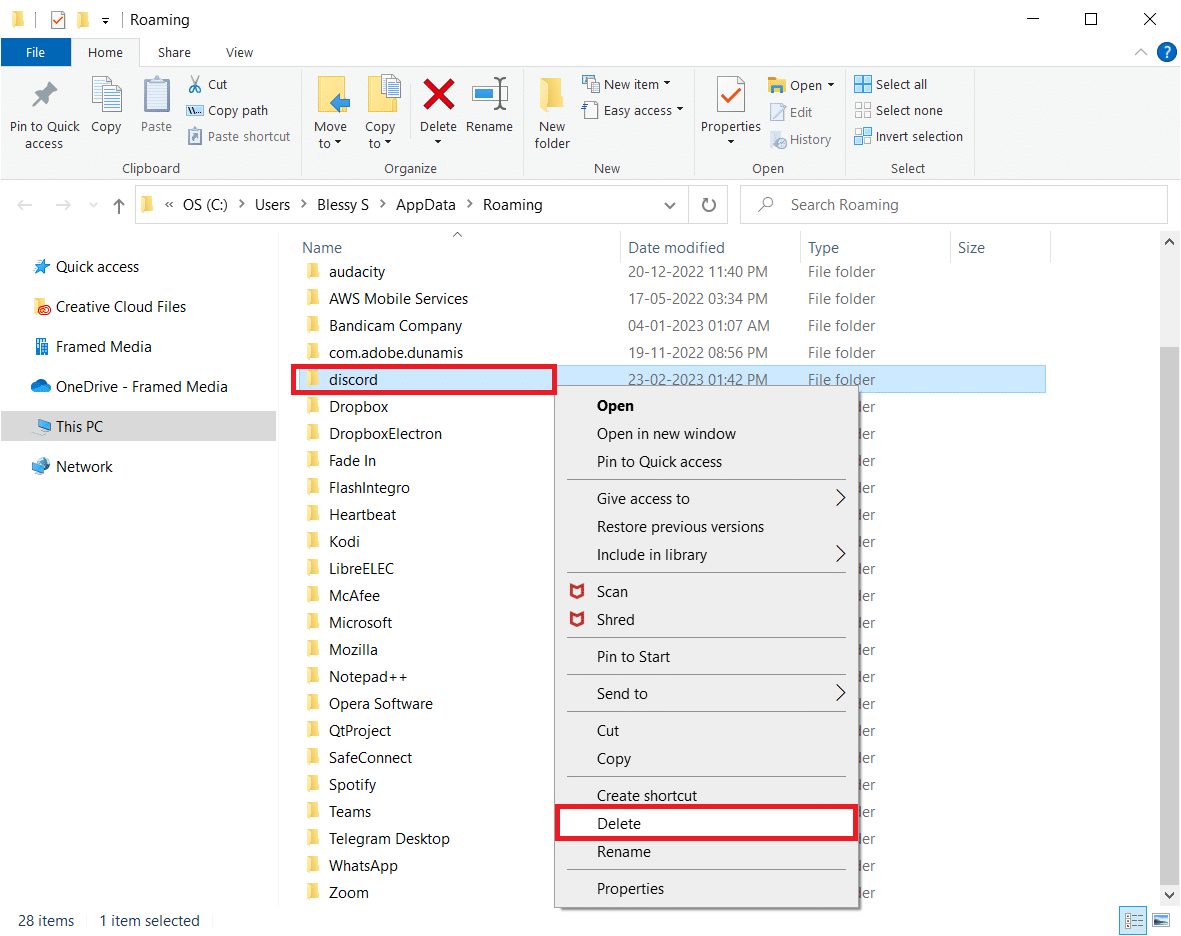Open the Properties ribbon icon

tap(731, 96)
